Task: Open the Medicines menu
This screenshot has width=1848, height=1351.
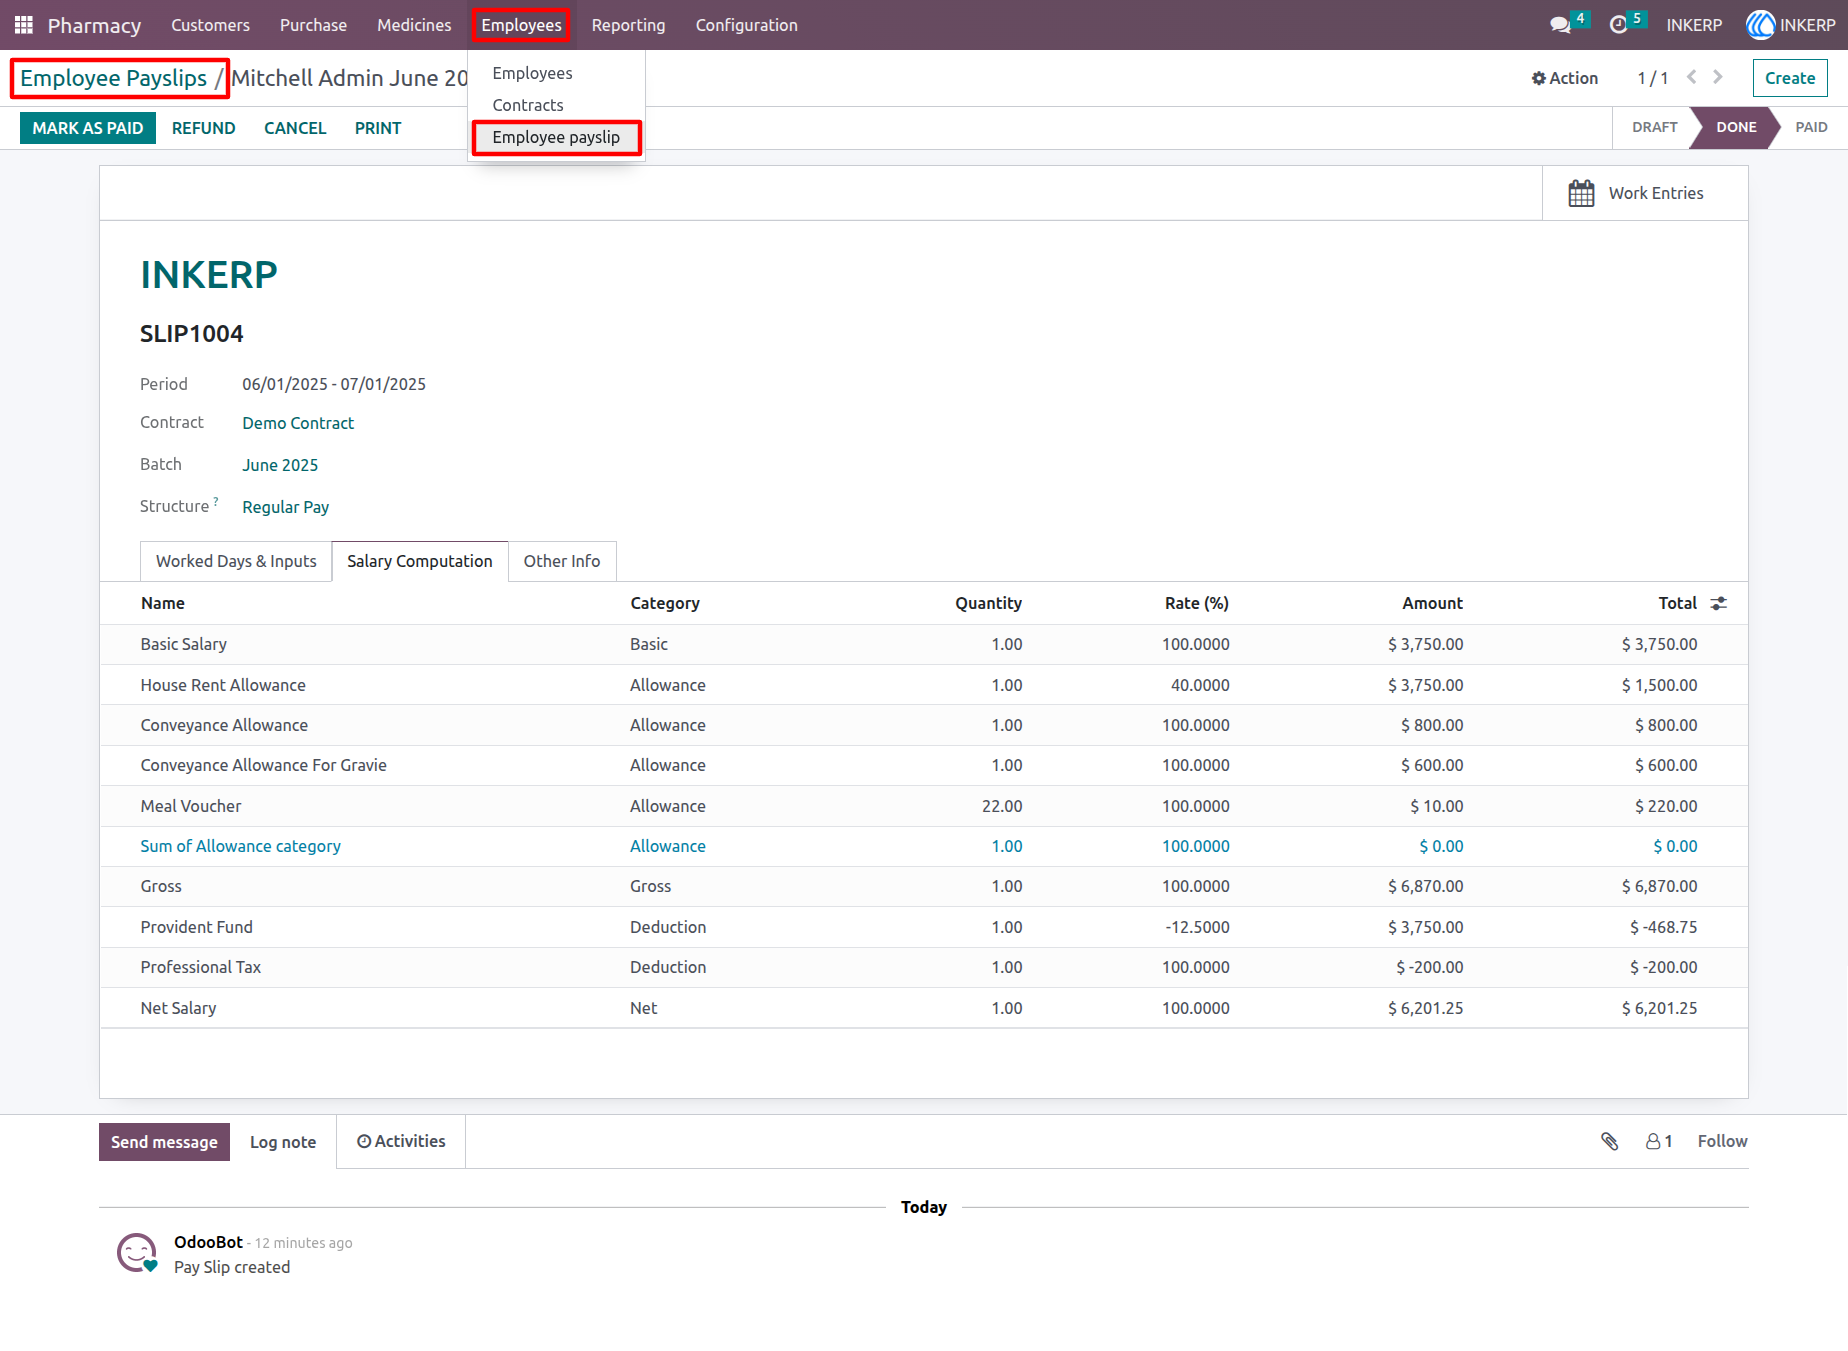Action: point(414,25)
